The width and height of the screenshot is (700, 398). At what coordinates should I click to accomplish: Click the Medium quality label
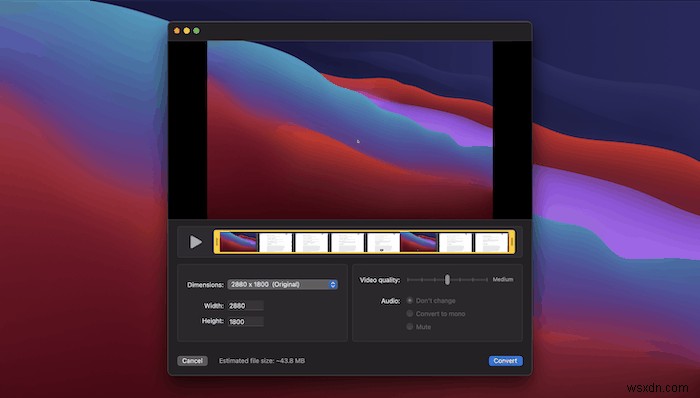(x=503, y=279)
